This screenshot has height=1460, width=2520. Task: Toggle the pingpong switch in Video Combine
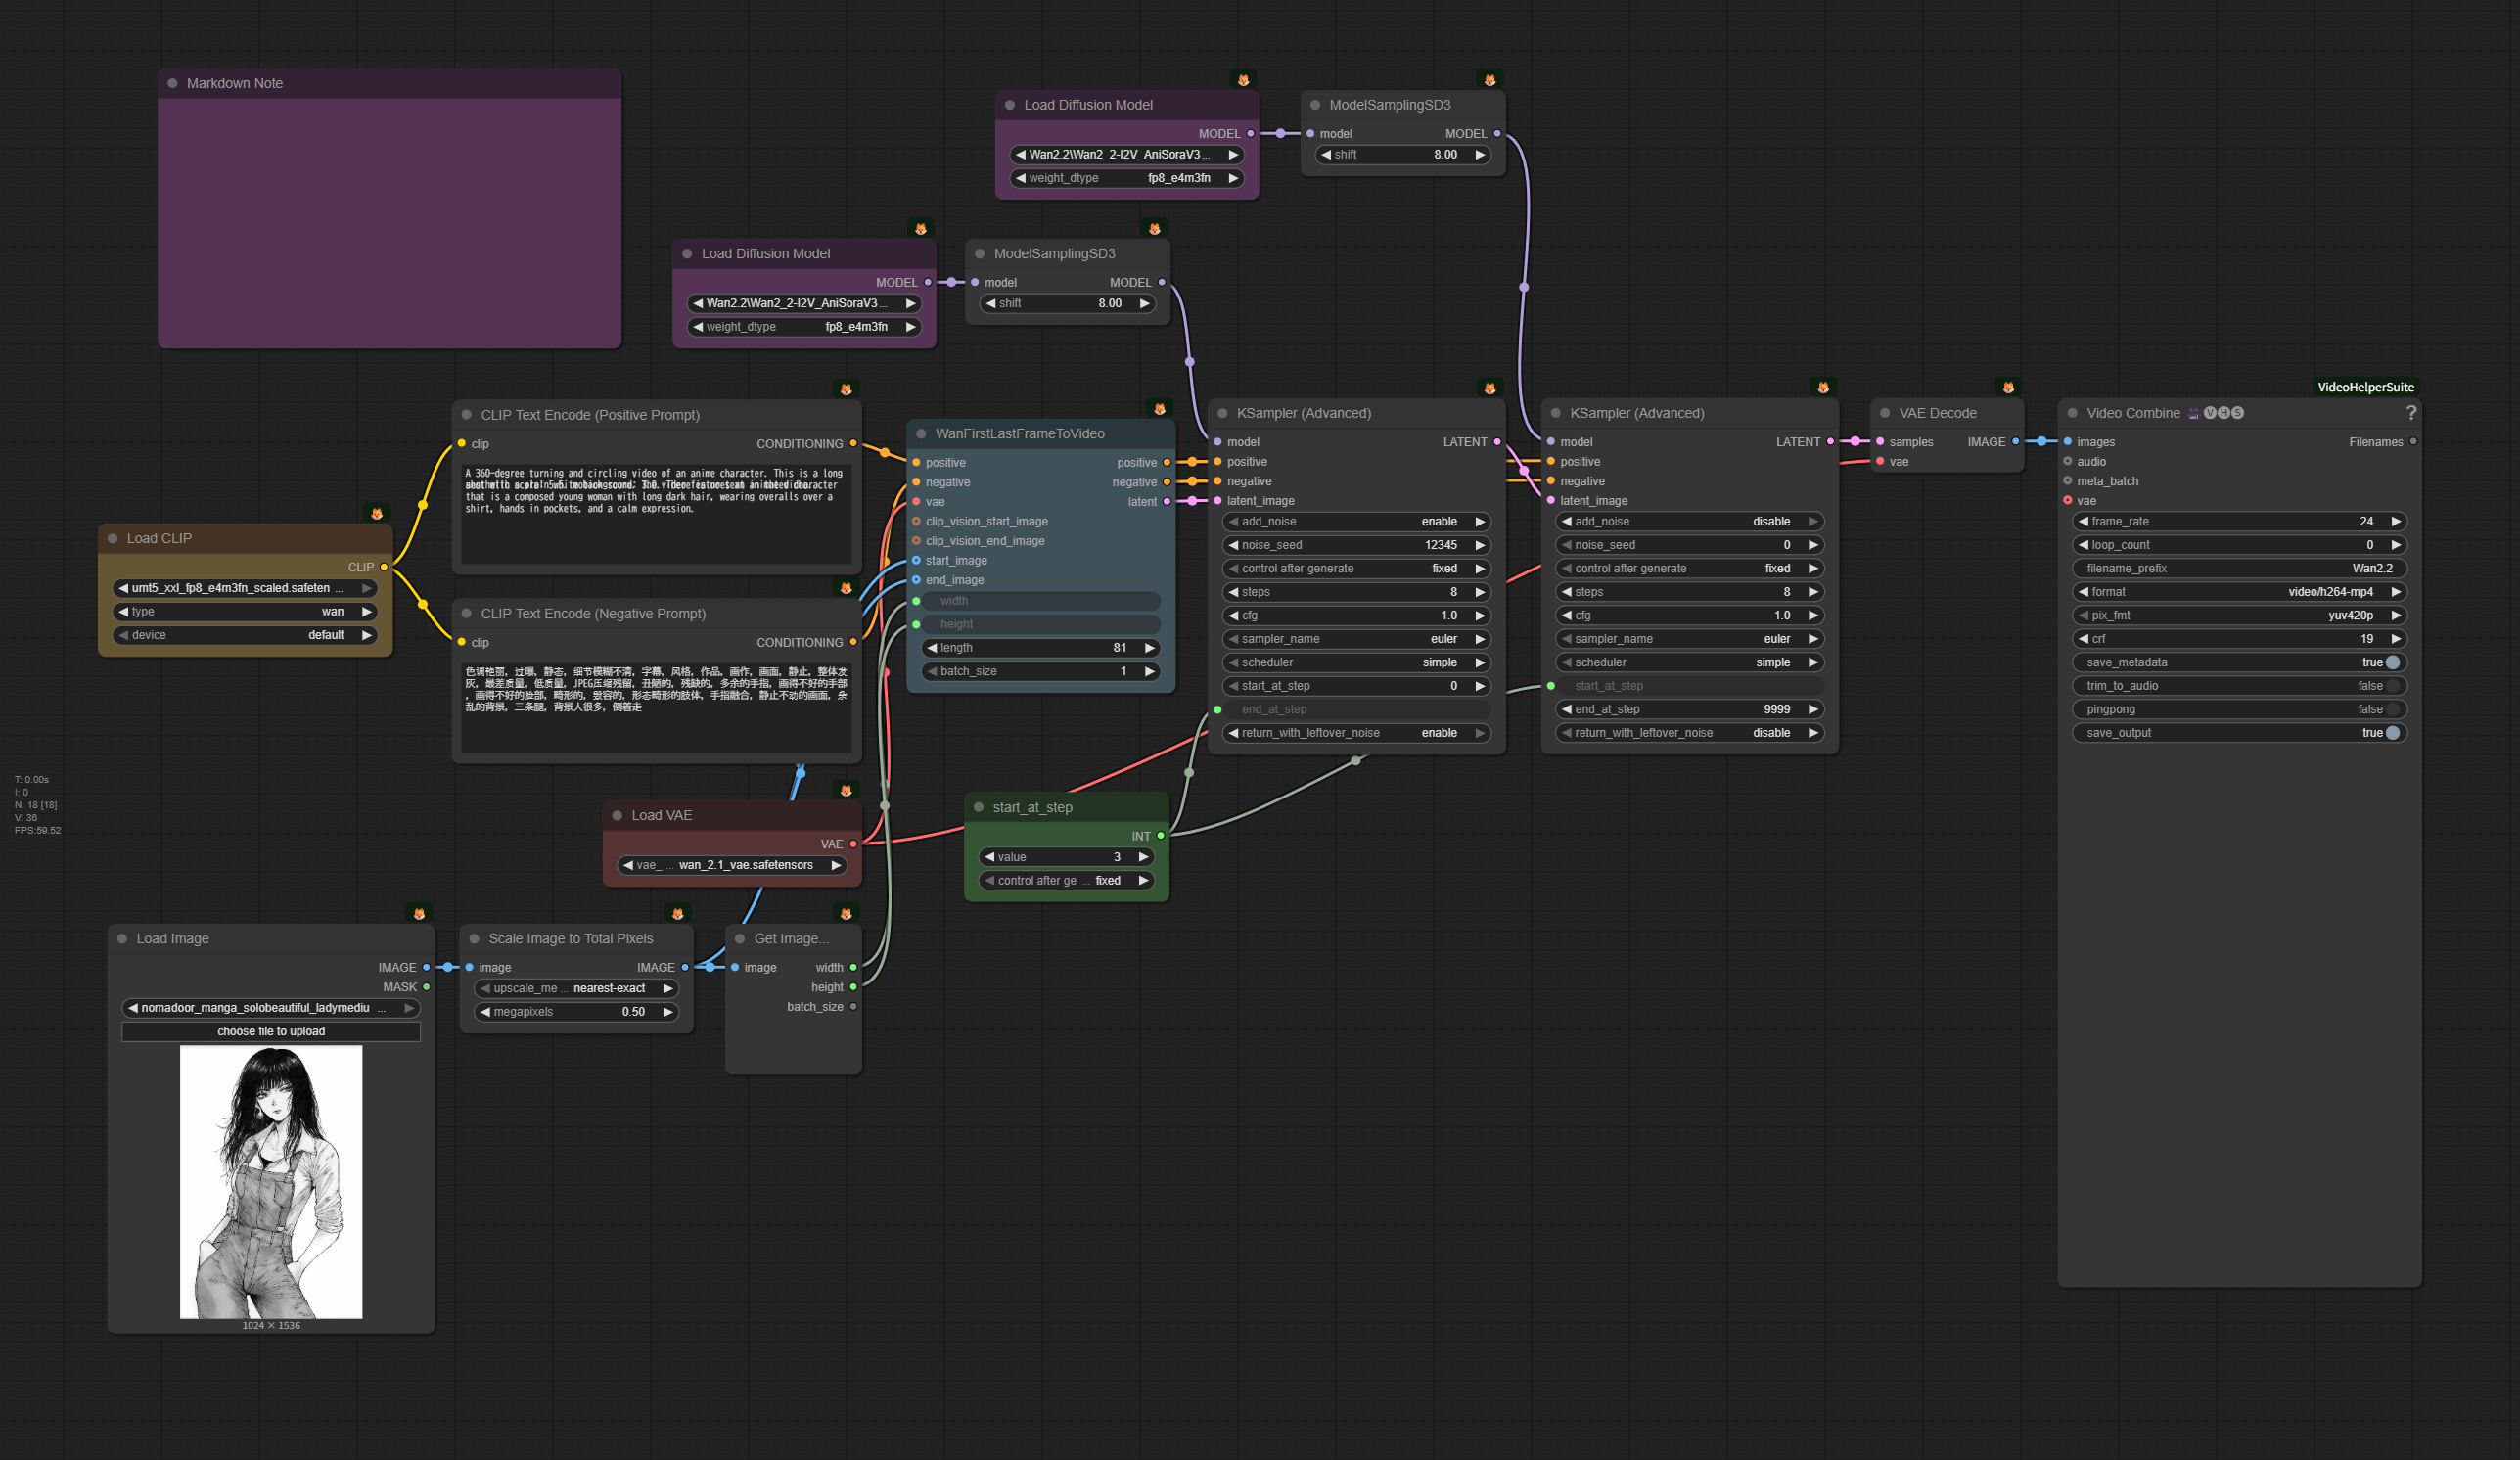2392,710
